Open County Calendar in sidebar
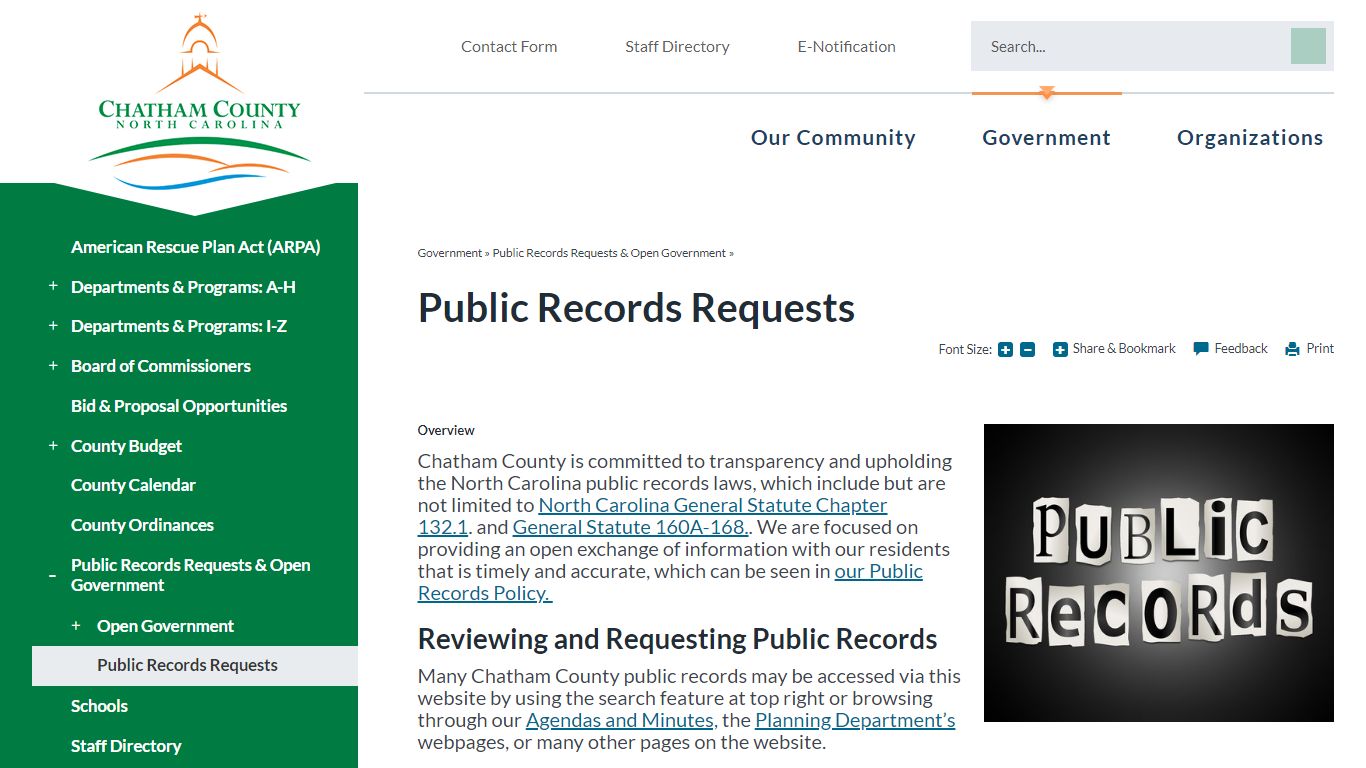The width and height of the screenshot is (1366, 768). (133, 485)
